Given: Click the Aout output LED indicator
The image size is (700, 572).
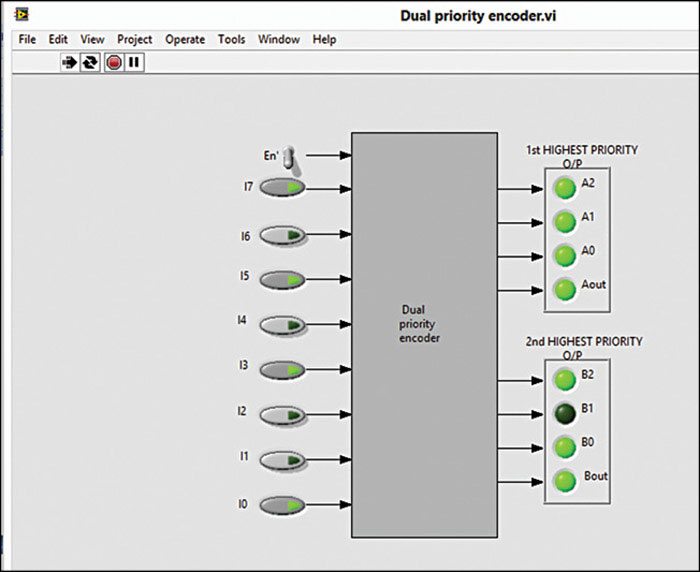Looking at the screenshot, I should pos(565,289).
